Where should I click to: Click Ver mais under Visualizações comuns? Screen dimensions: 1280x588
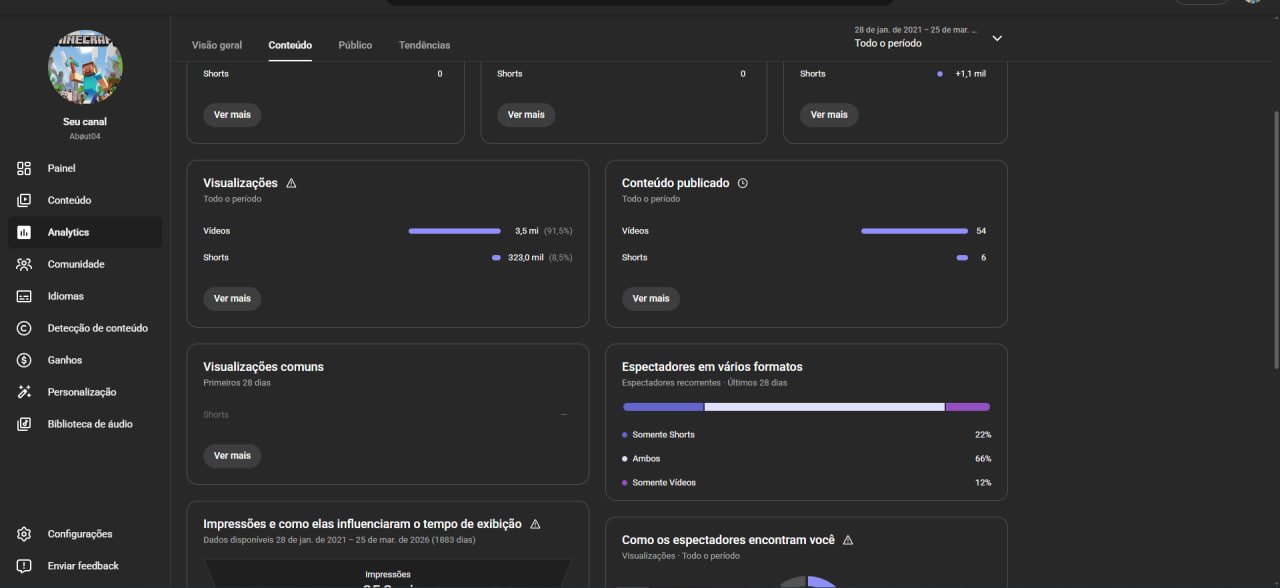232,455
